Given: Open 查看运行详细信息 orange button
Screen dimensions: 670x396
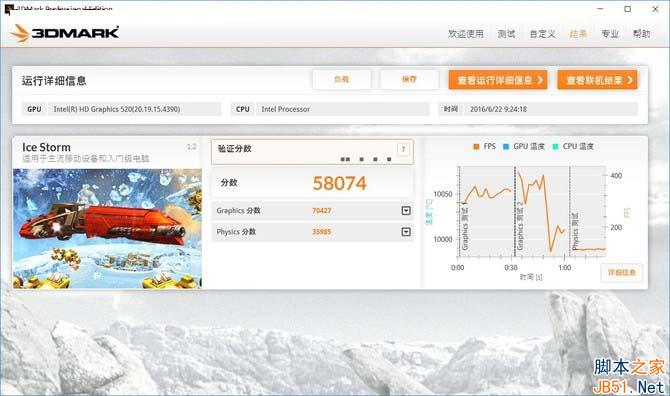Looking at the screenshot, I should tap(498, 80).
